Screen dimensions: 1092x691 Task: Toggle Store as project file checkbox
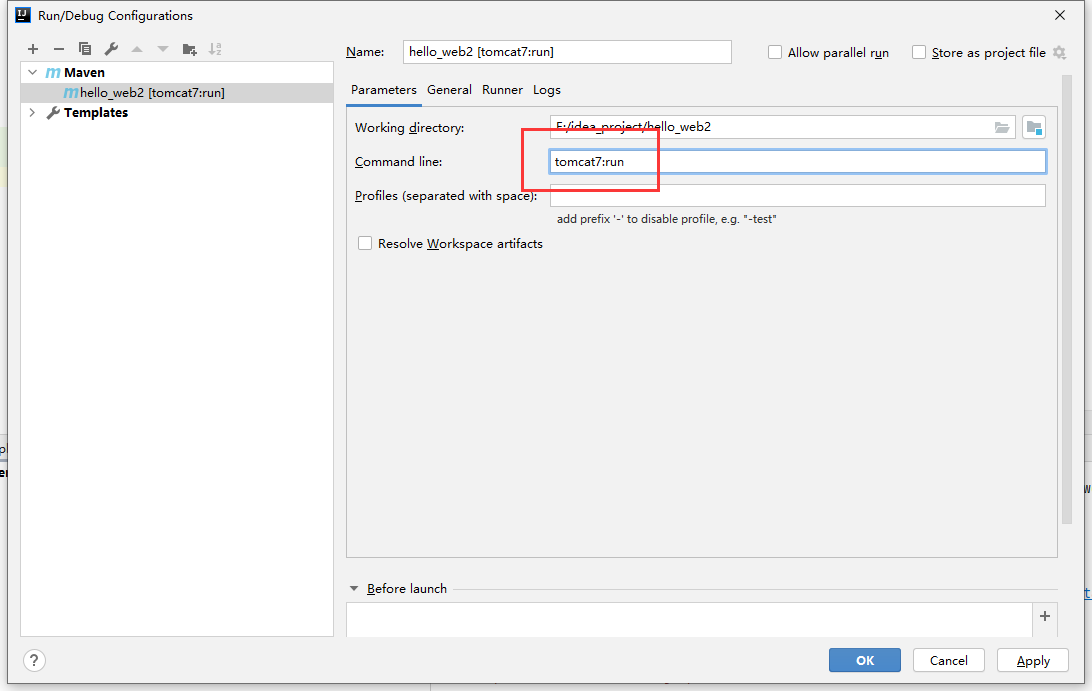click(919, 52)
